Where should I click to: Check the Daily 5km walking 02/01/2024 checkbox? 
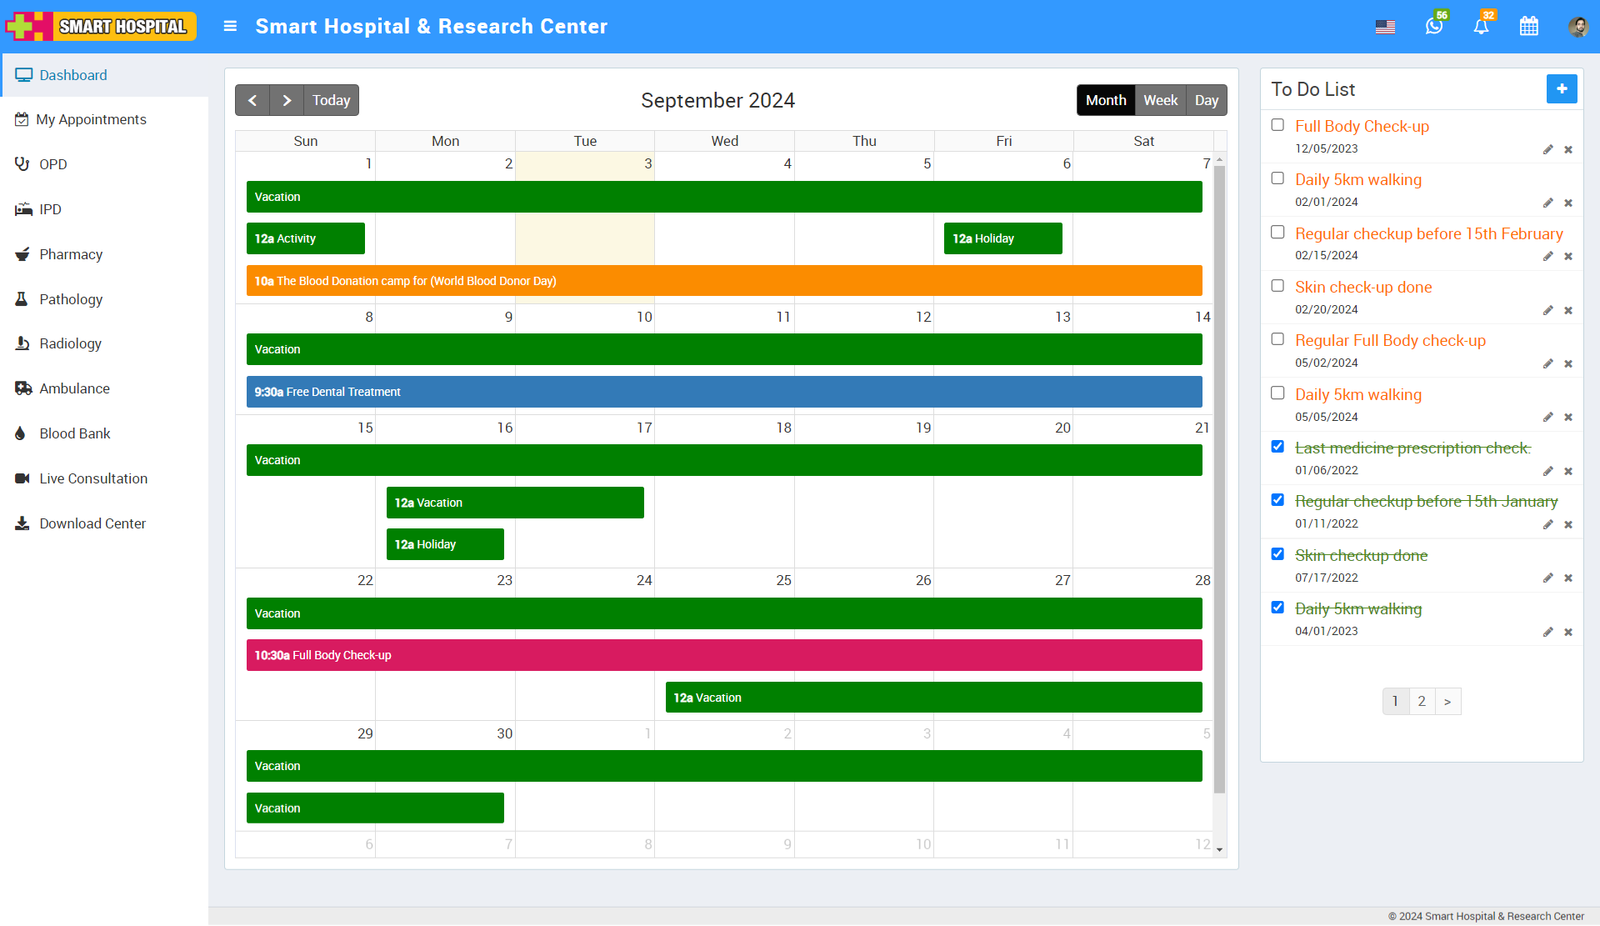1277,179
